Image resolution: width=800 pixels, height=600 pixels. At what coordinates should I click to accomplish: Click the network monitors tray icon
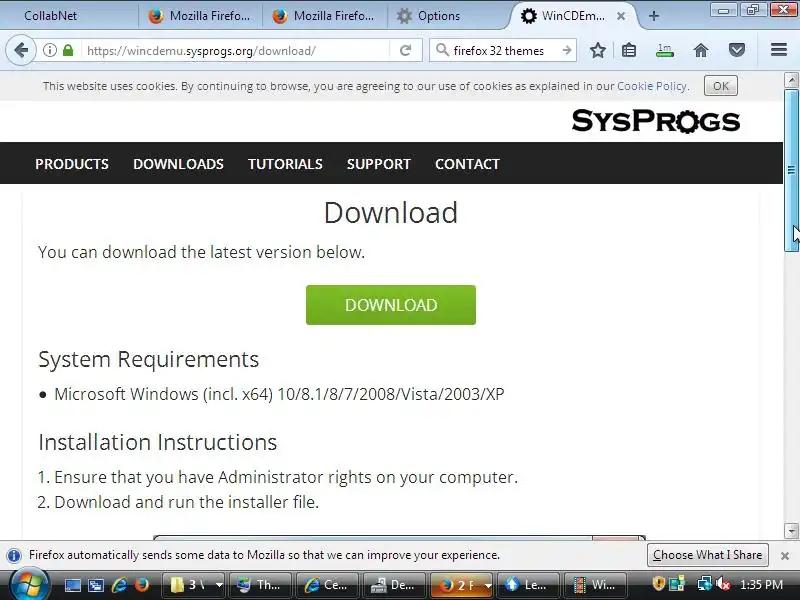705,584
